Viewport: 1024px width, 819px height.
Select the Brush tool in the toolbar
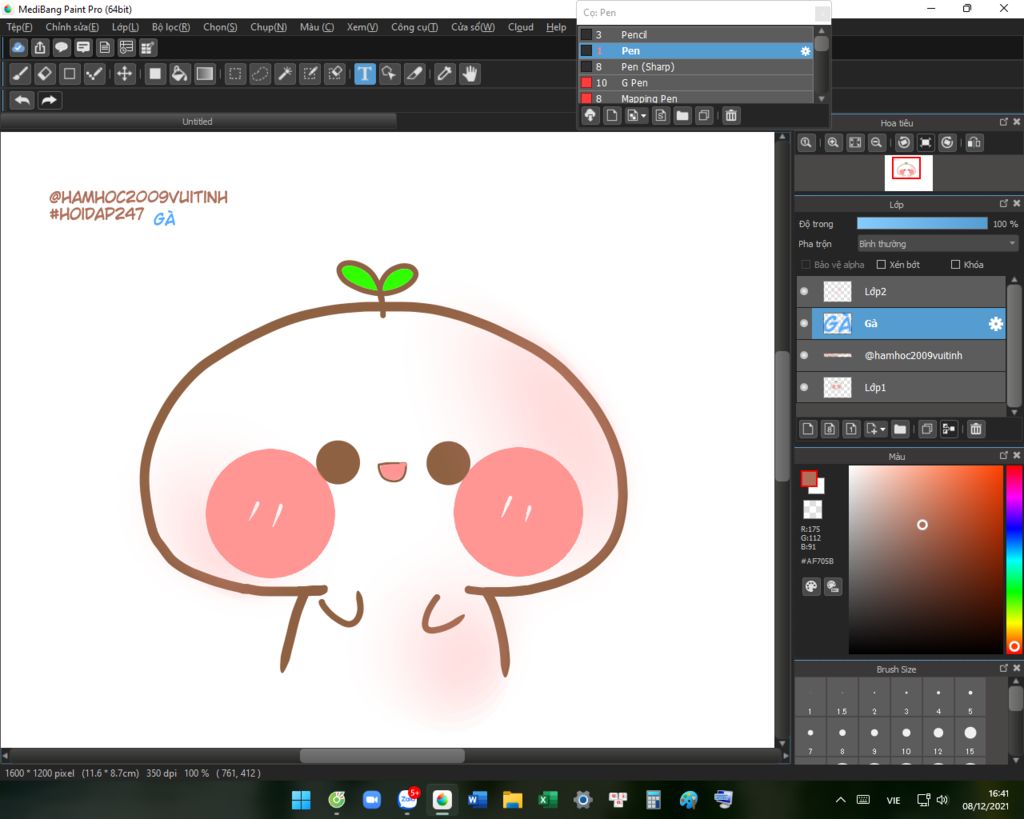click(20, 74)
